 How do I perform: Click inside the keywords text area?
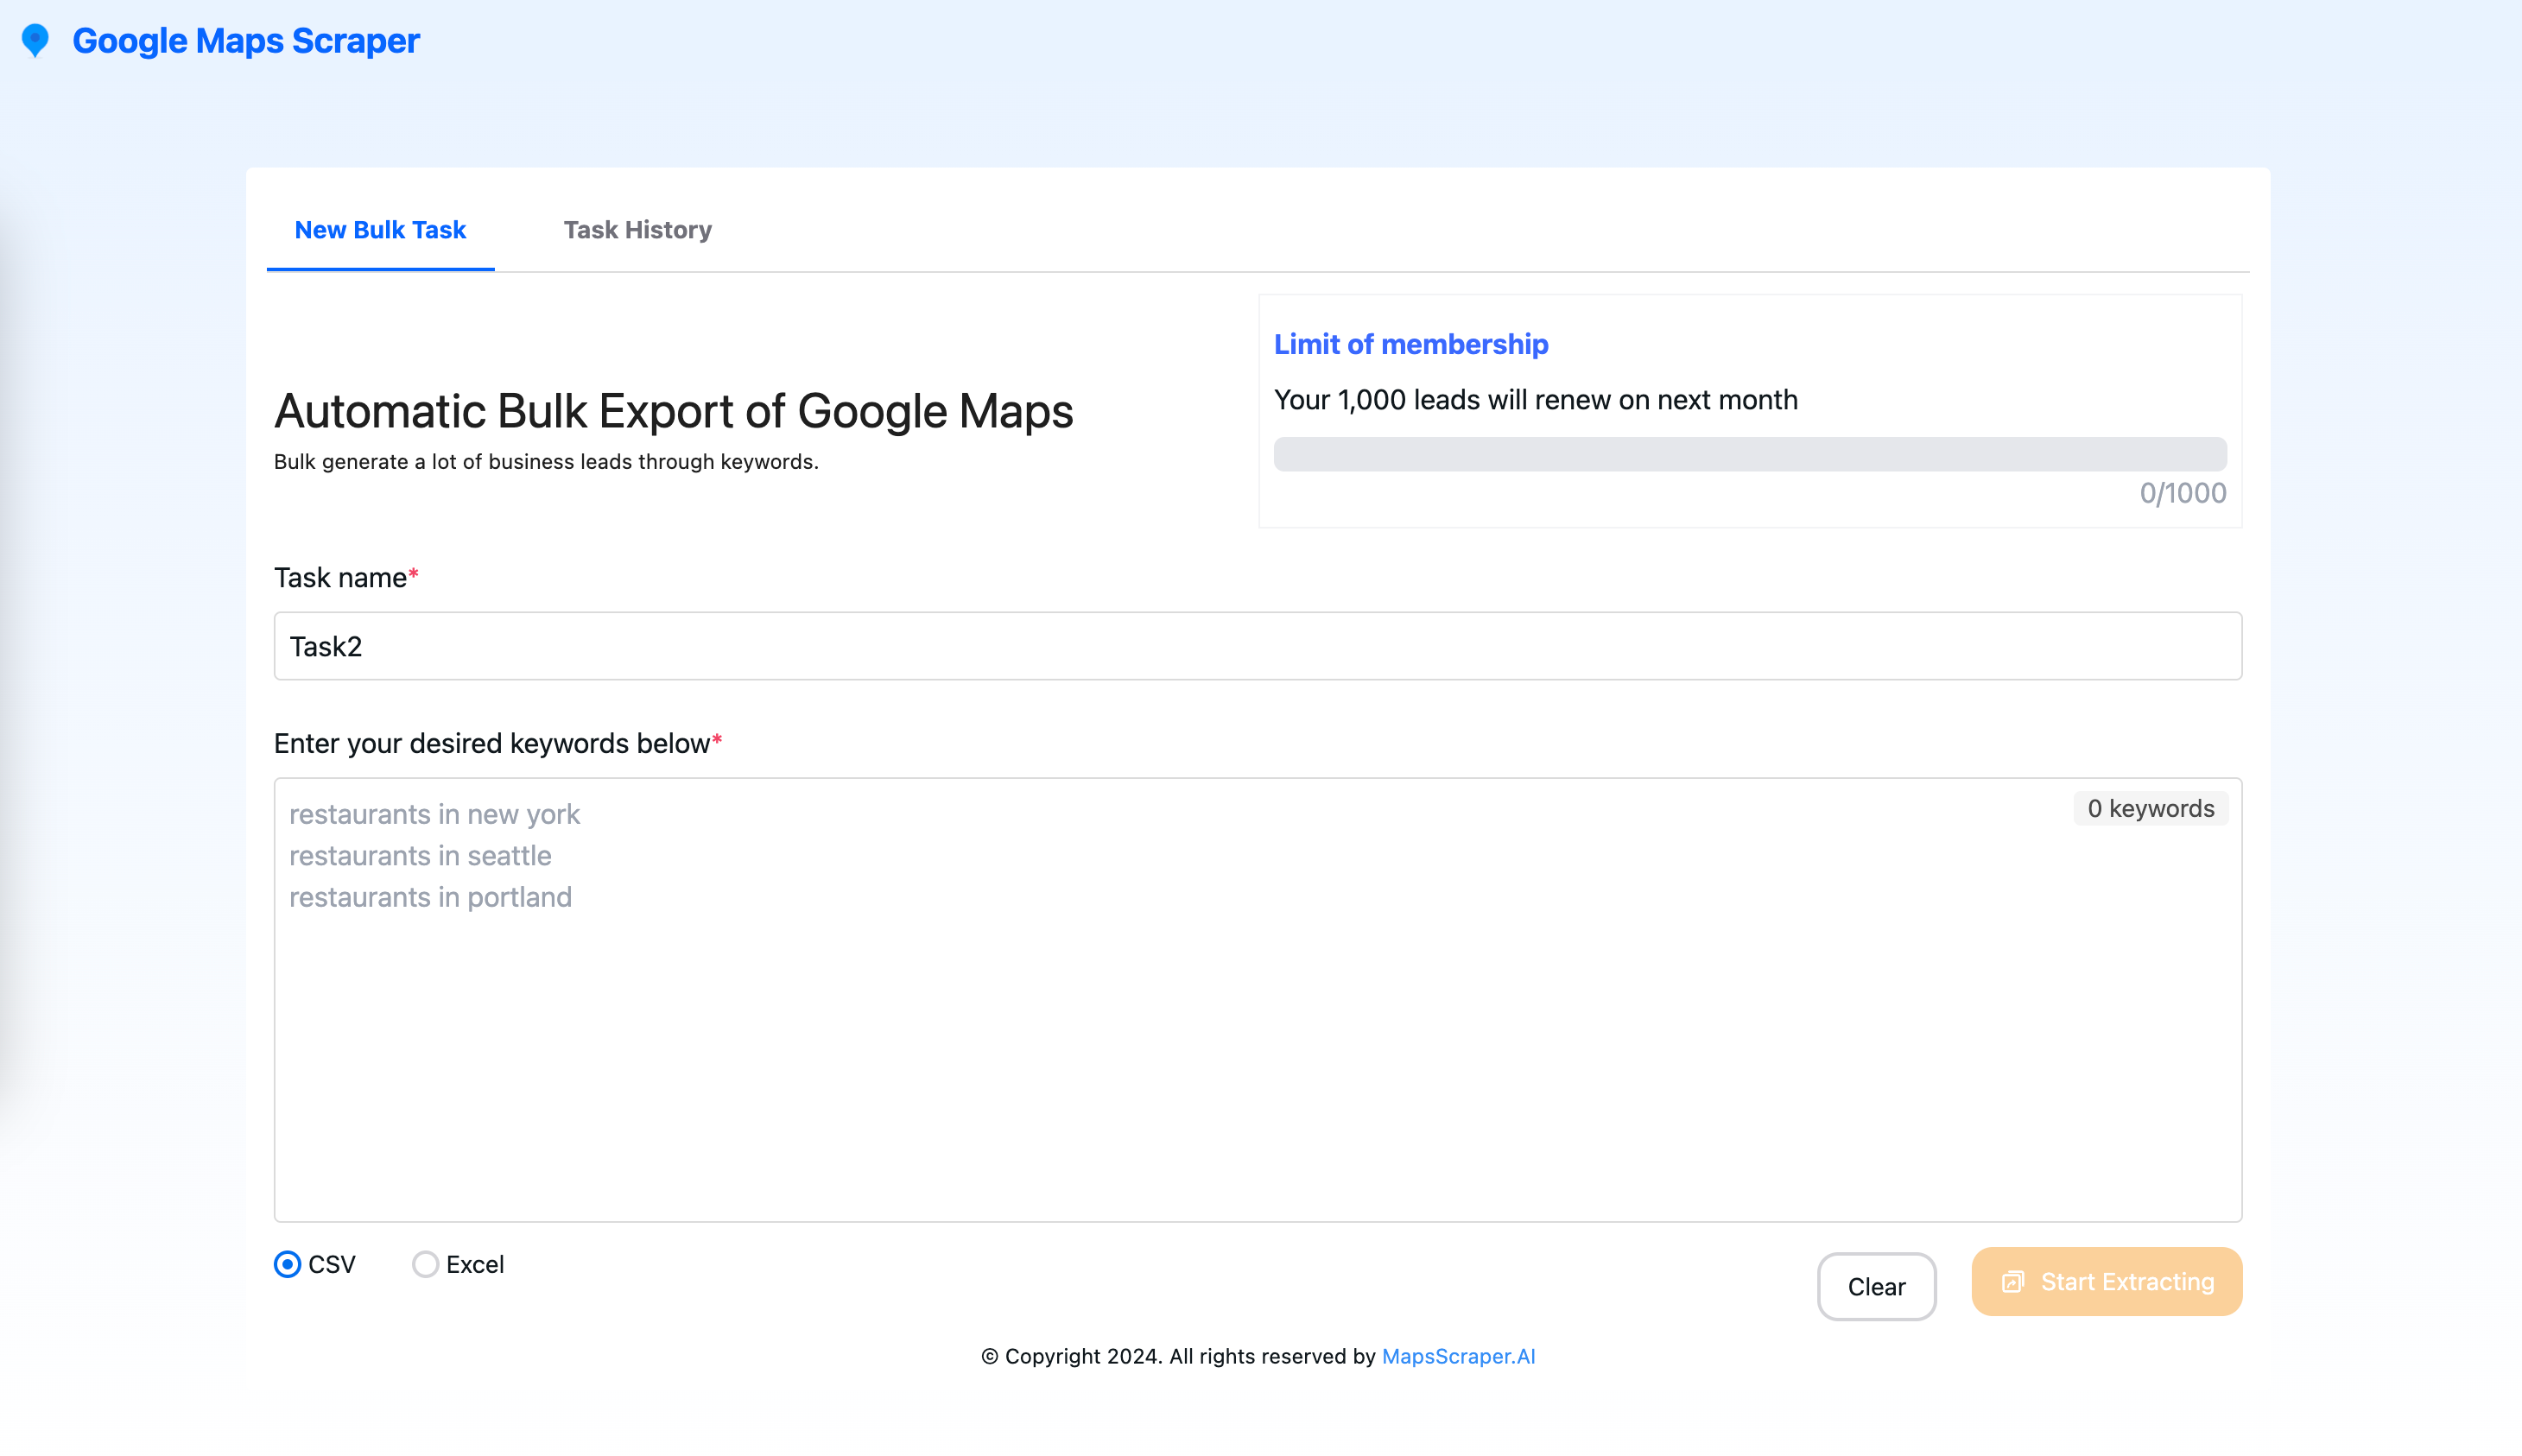pos(1257,1050)
